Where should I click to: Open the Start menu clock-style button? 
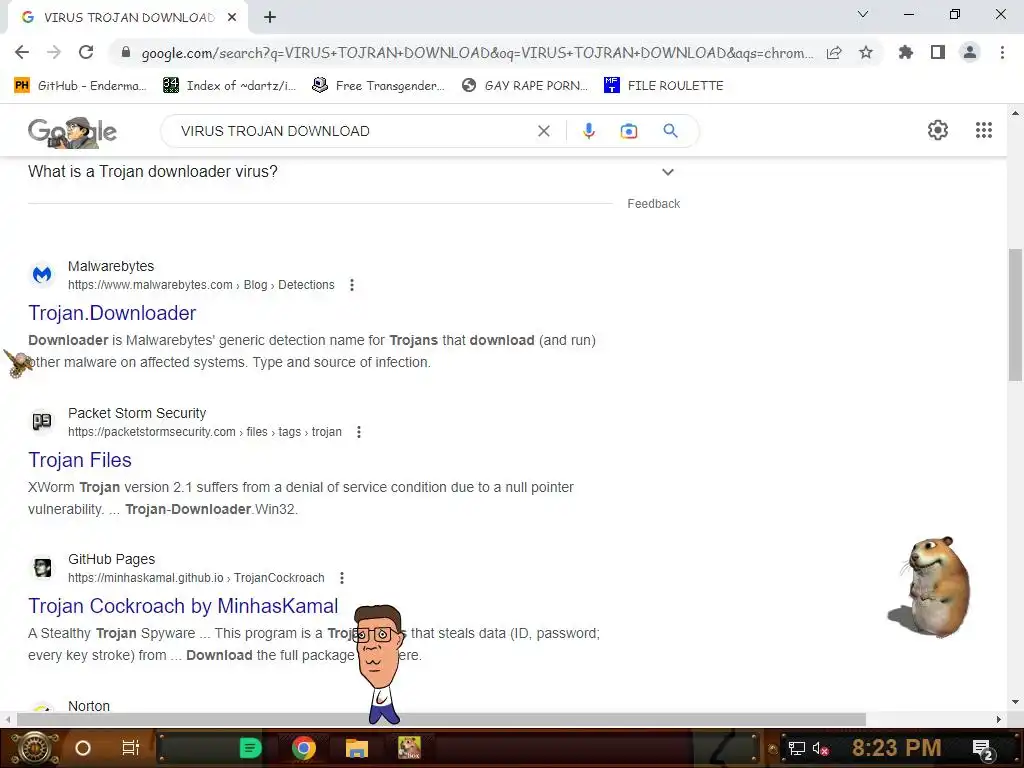(34, 748)
